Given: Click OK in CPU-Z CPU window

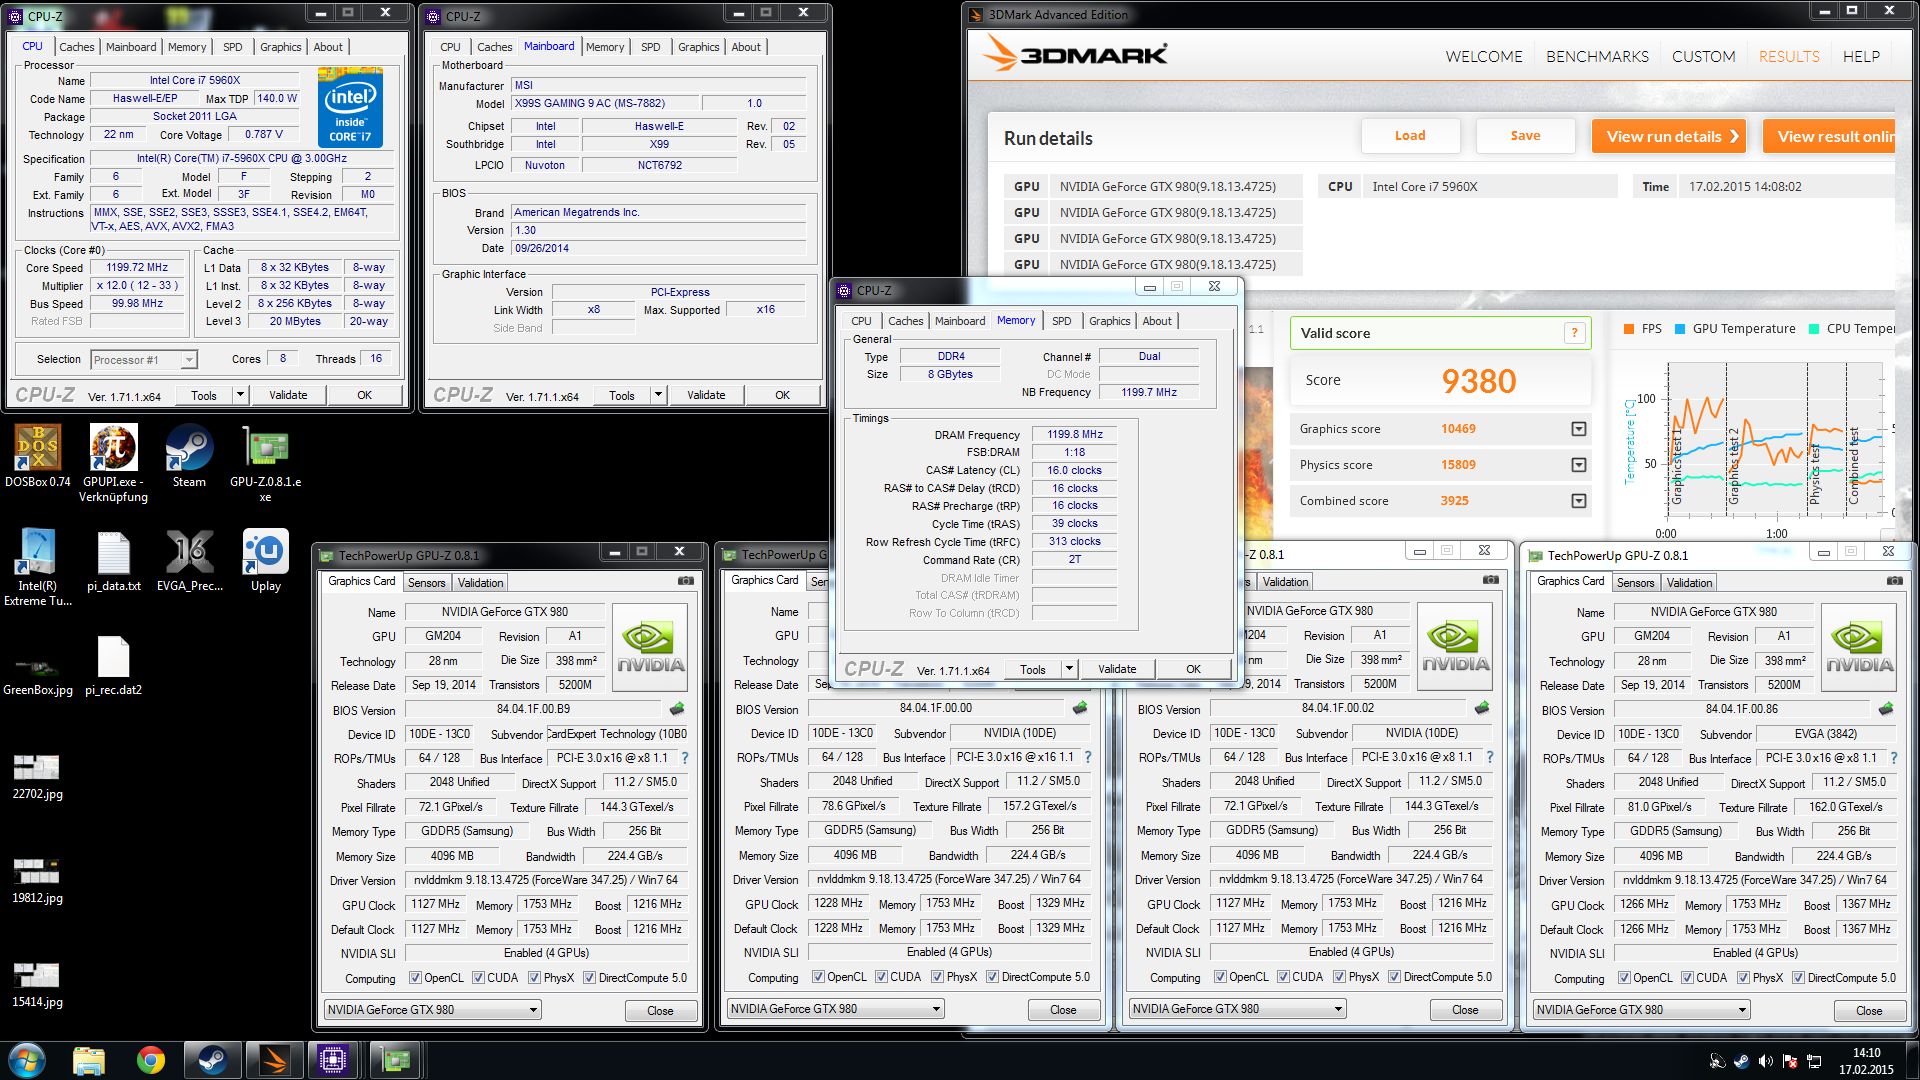Looking at the screenshot, I should pyautogui.click(x=364, y=395).
